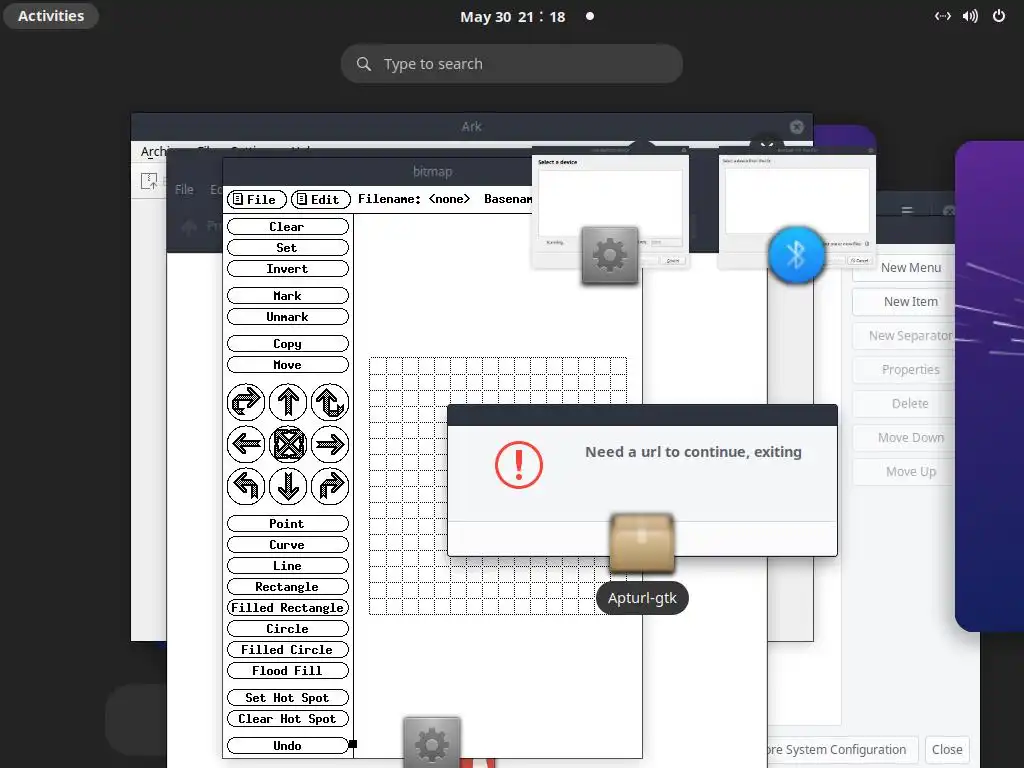Select the Curve drawing tool
Viewport: 1024px width, 768px height.
287,544
